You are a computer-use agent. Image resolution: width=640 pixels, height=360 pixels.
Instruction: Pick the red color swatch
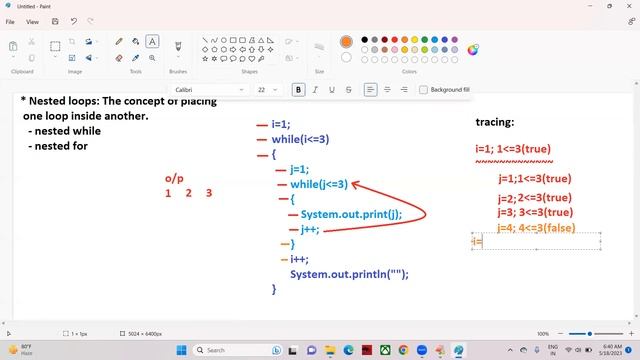[x=394, y=40]
